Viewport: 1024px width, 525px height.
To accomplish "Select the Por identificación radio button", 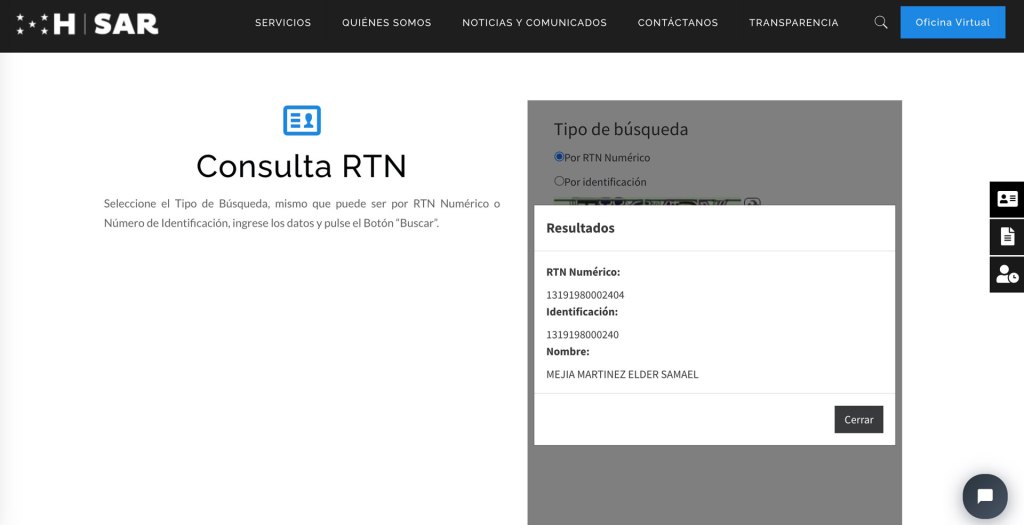I will (559, 181).
